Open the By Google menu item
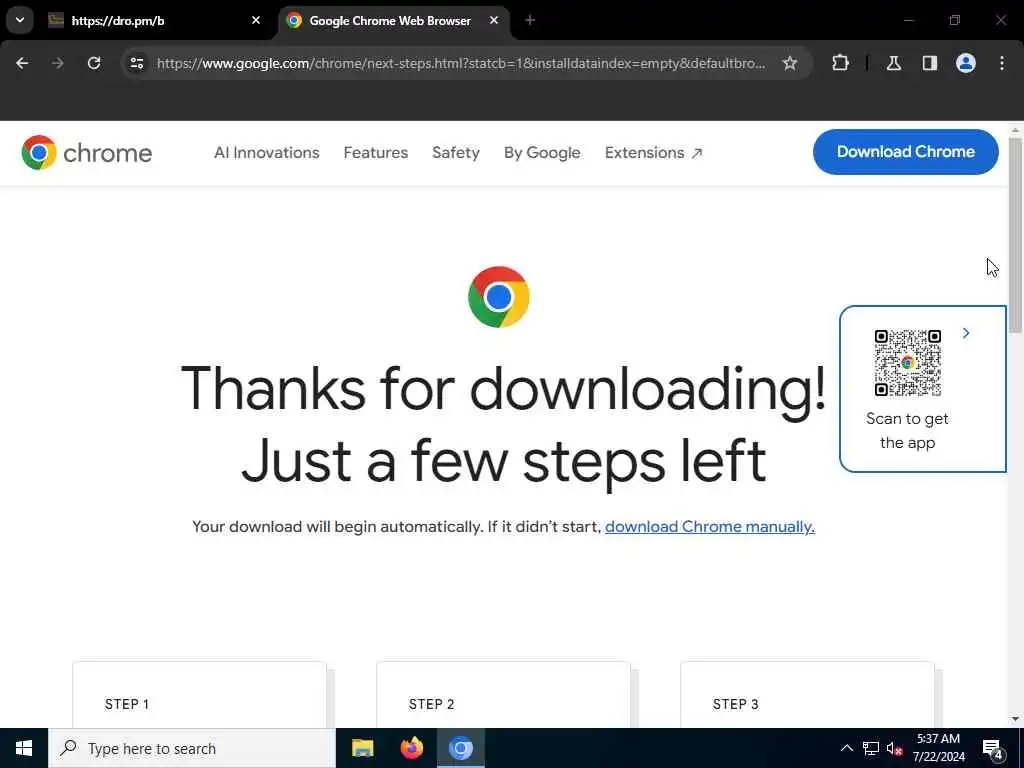Viewport: 1024px width, 768px height. coord(542,153)
